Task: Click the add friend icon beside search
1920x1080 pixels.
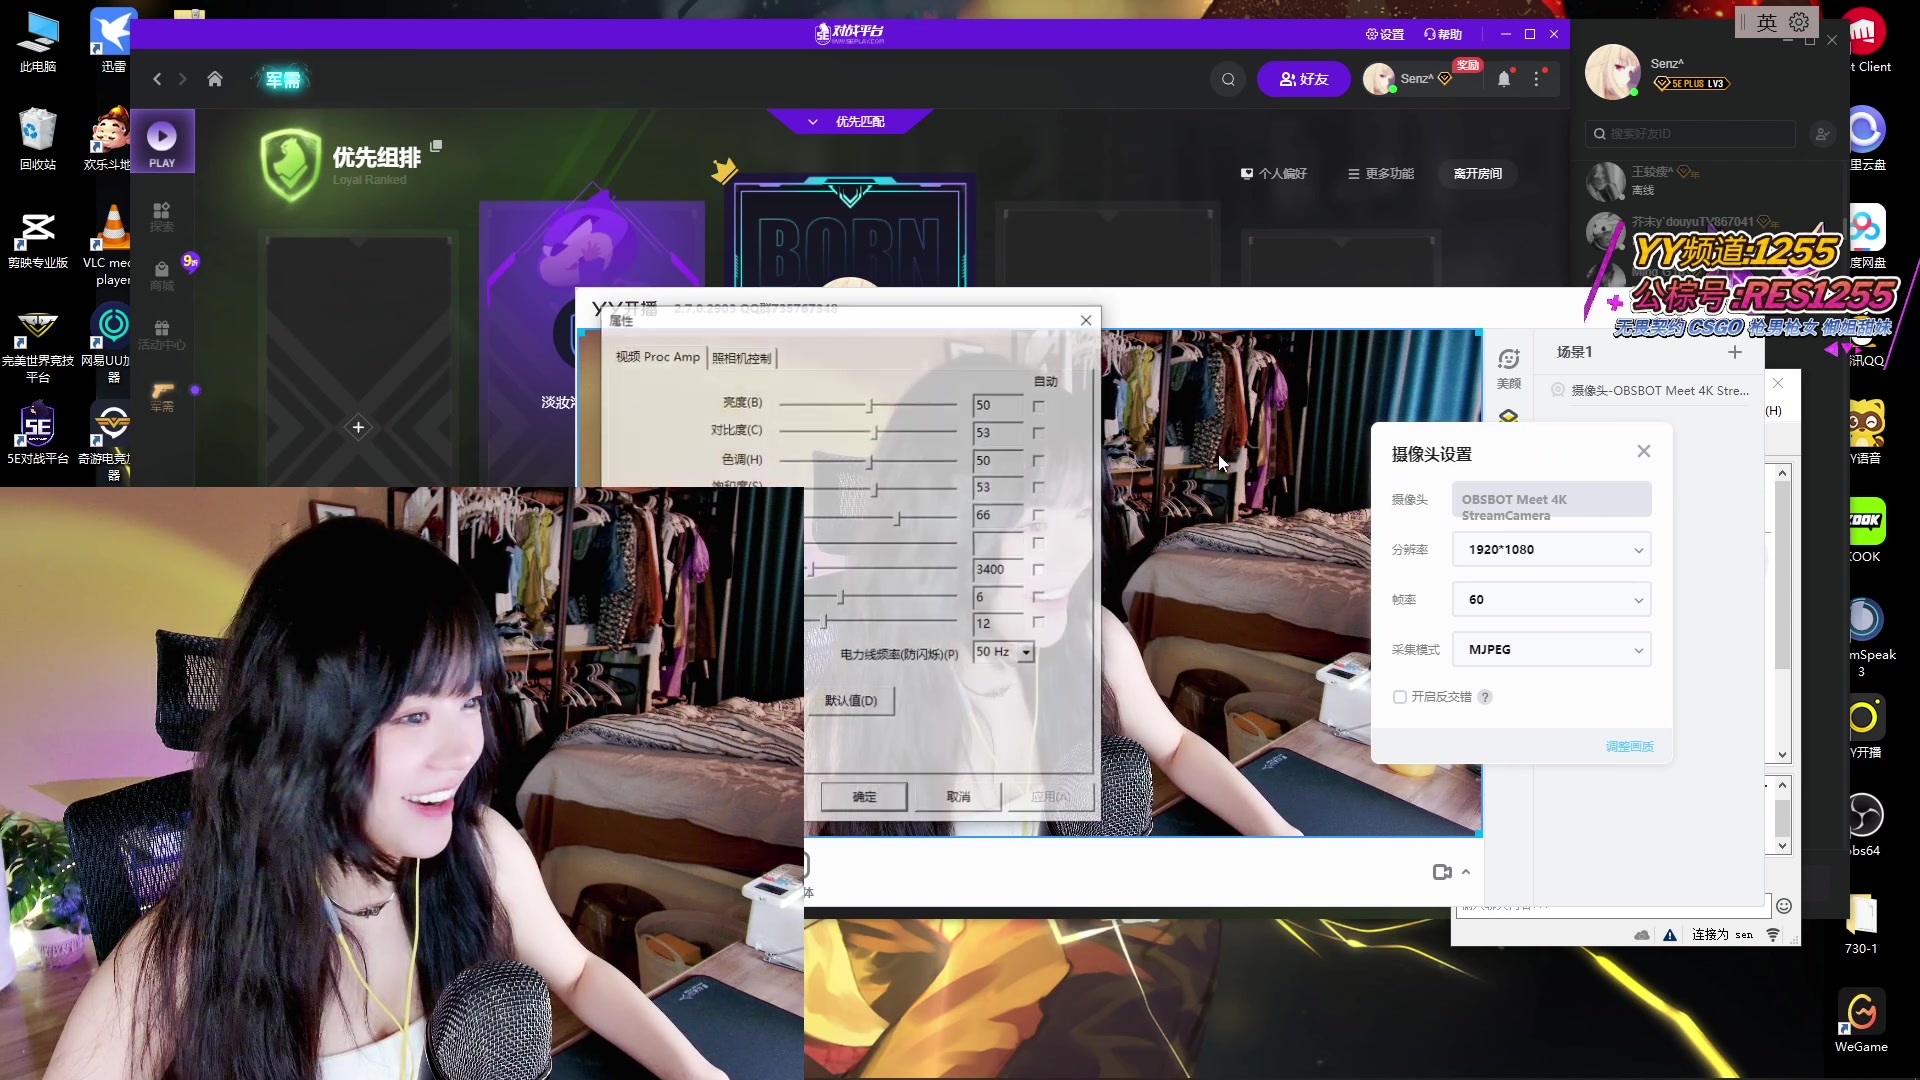Action: 1823,133
